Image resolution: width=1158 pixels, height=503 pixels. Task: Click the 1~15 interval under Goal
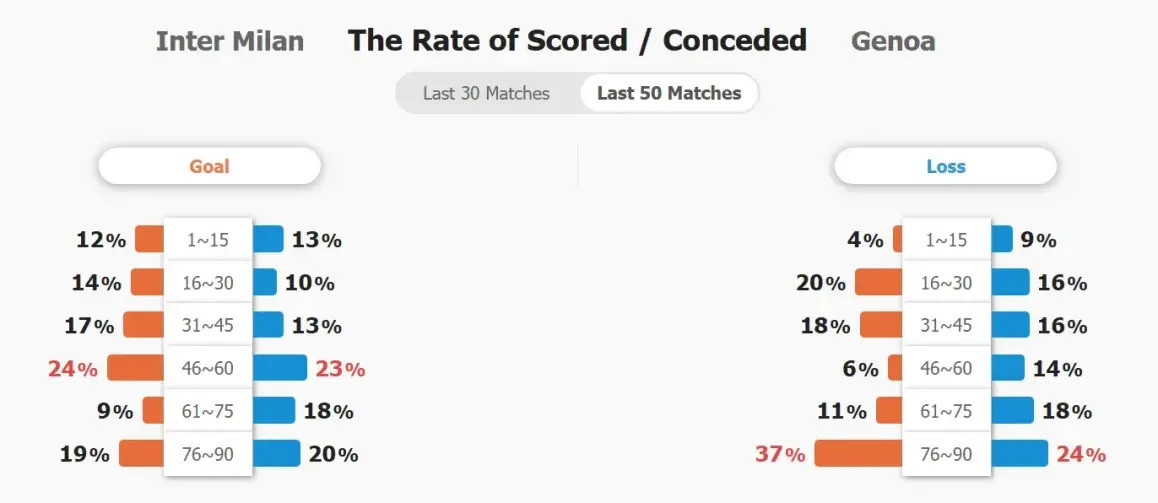pyautogui.click(x=208, y=239)
